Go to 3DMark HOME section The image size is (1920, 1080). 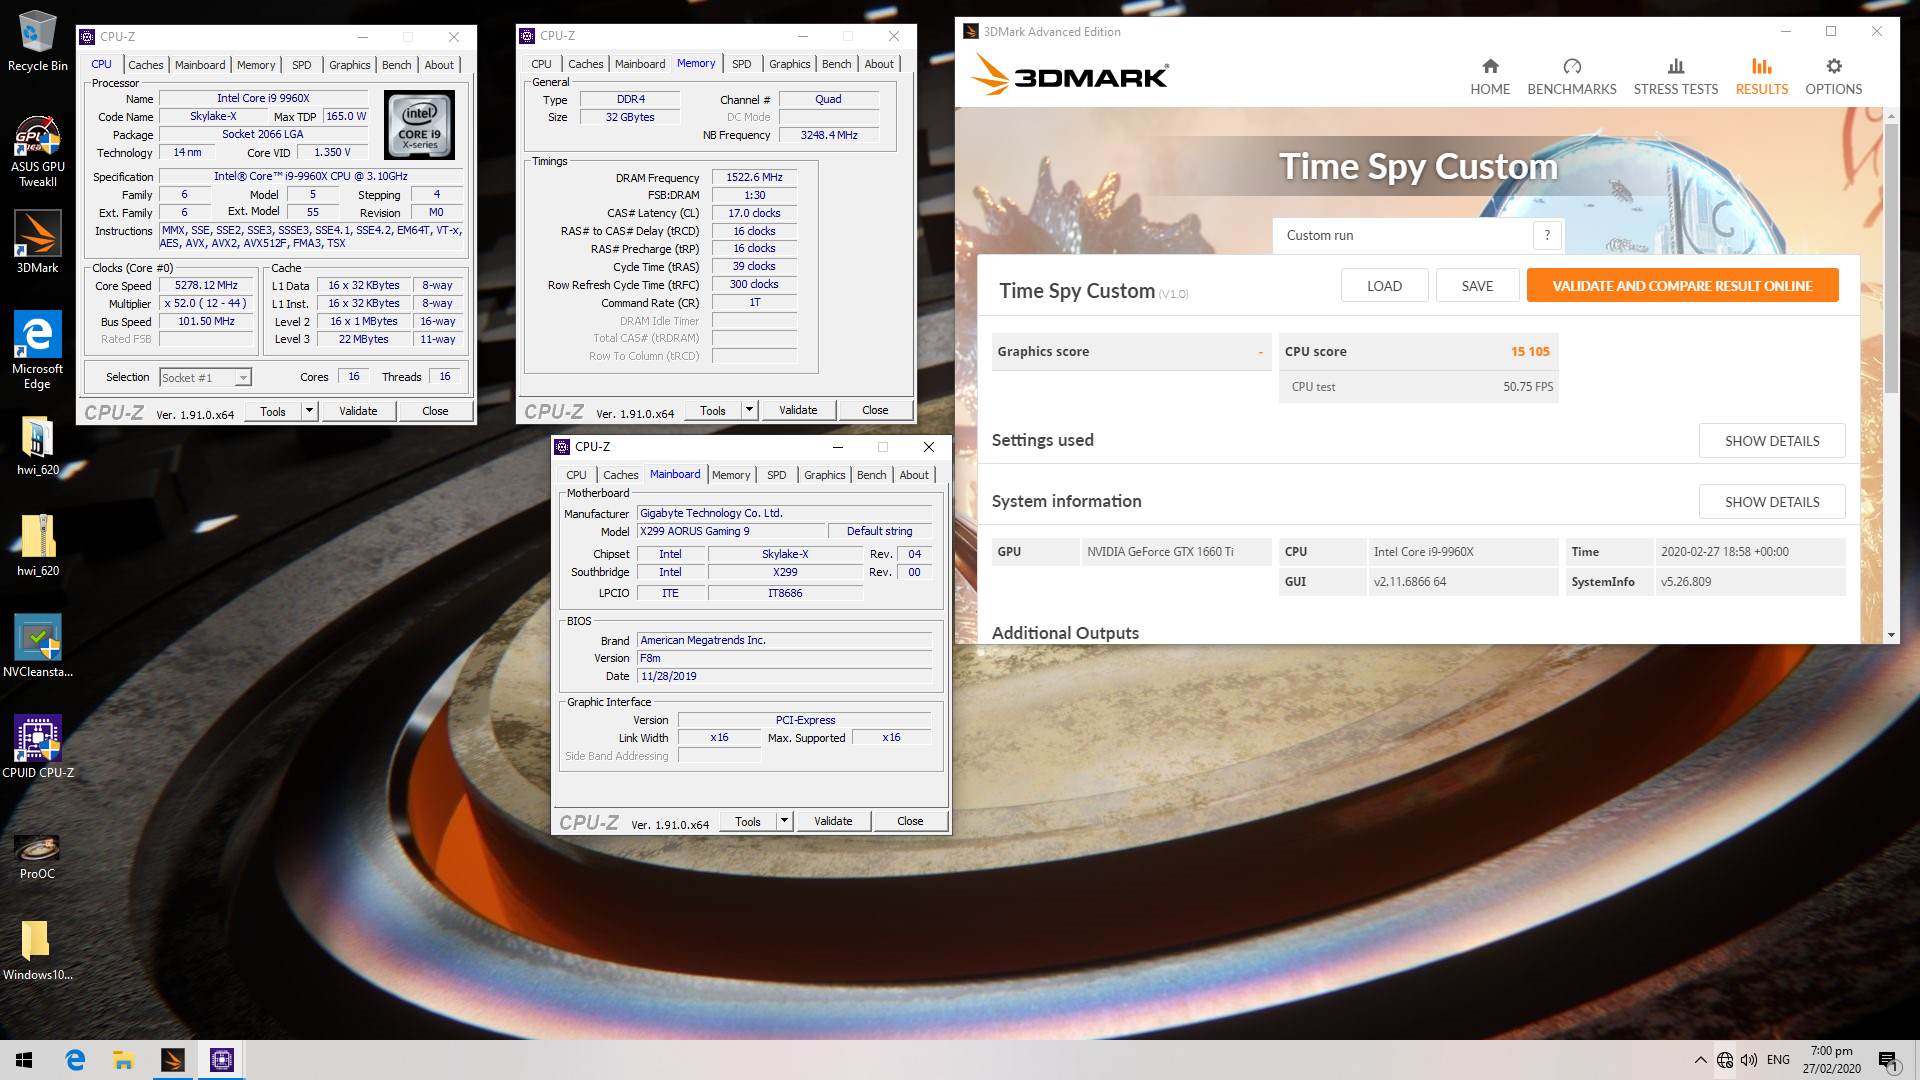pyautogui.click(x=1489, y=76)
